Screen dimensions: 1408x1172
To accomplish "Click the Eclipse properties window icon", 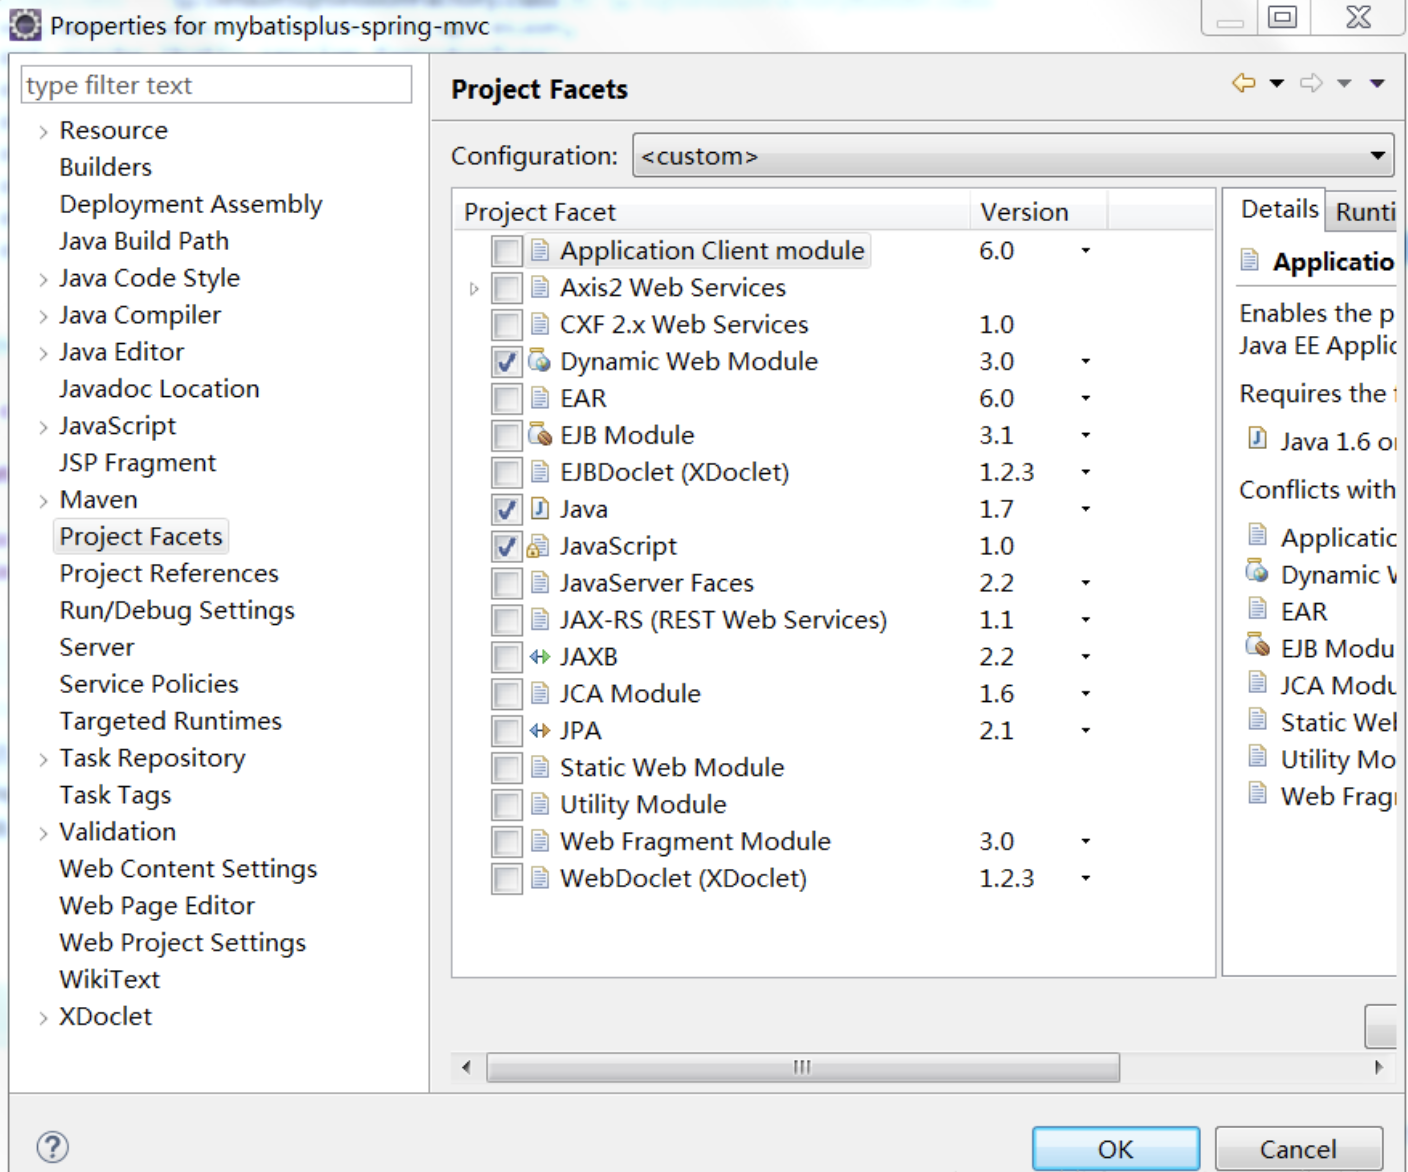I will point(25,24).
